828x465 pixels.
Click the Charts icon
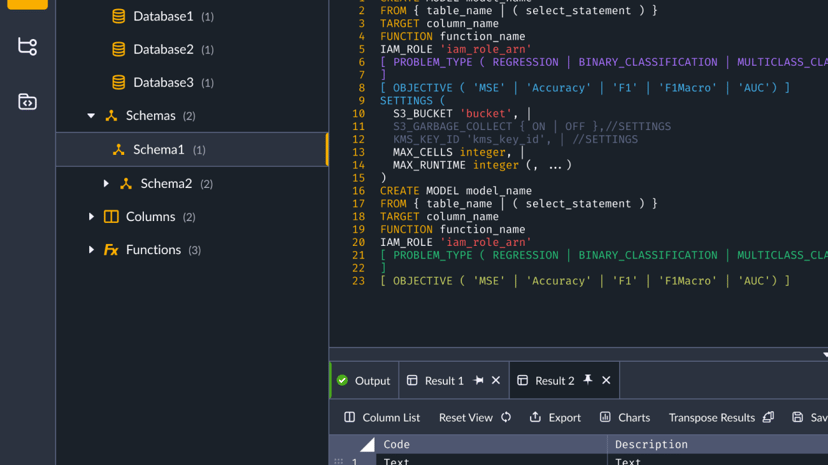(x=605, y=417)
